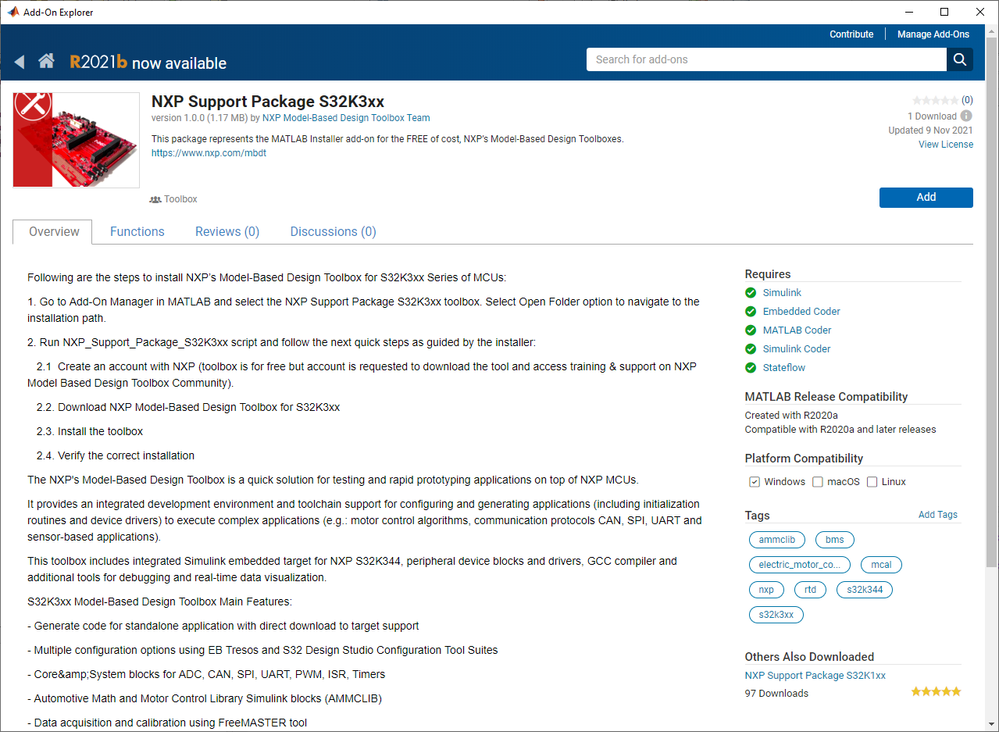Open the Overview tab
The height and width of the screenshot is (732, 999).
(x=54, y=232)
